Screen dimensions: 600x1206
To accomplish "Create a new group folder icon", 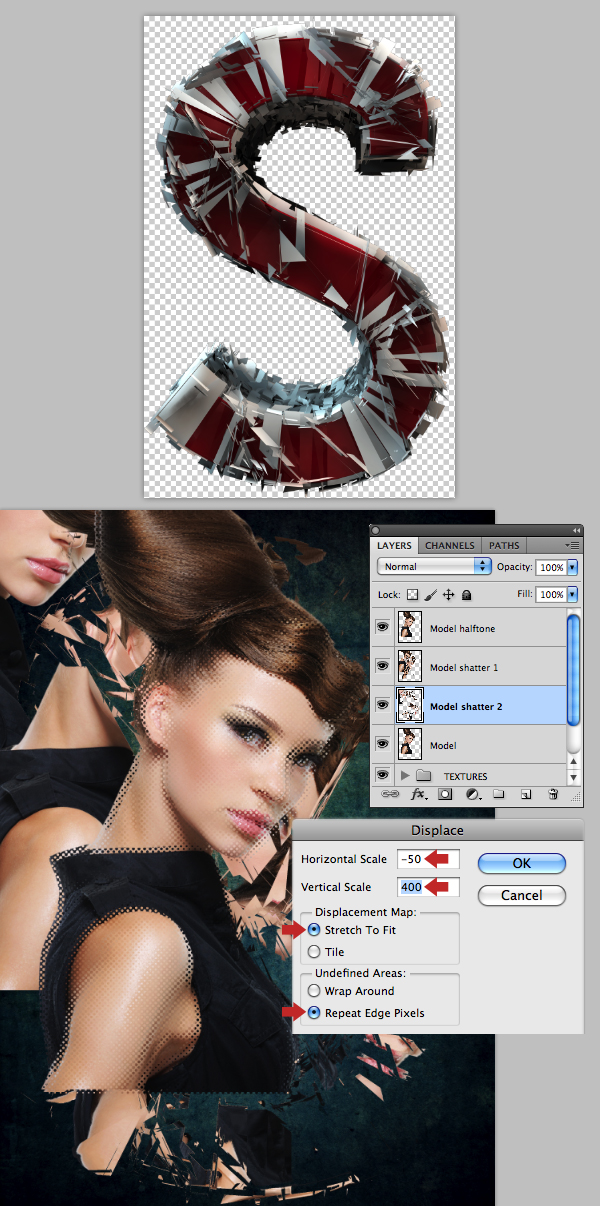I will 500,795.
